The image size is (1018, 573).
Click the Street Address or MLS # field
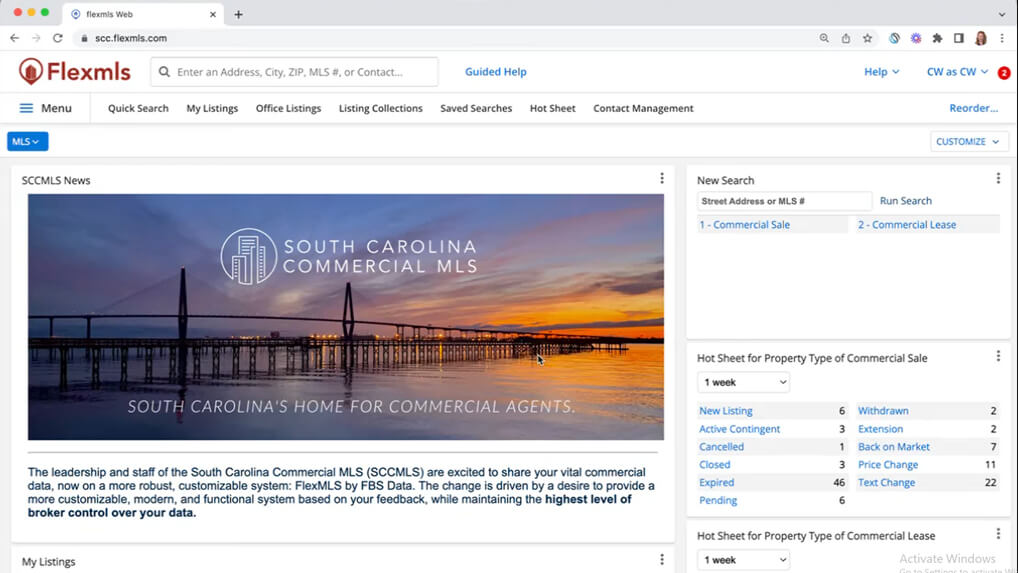784,201
